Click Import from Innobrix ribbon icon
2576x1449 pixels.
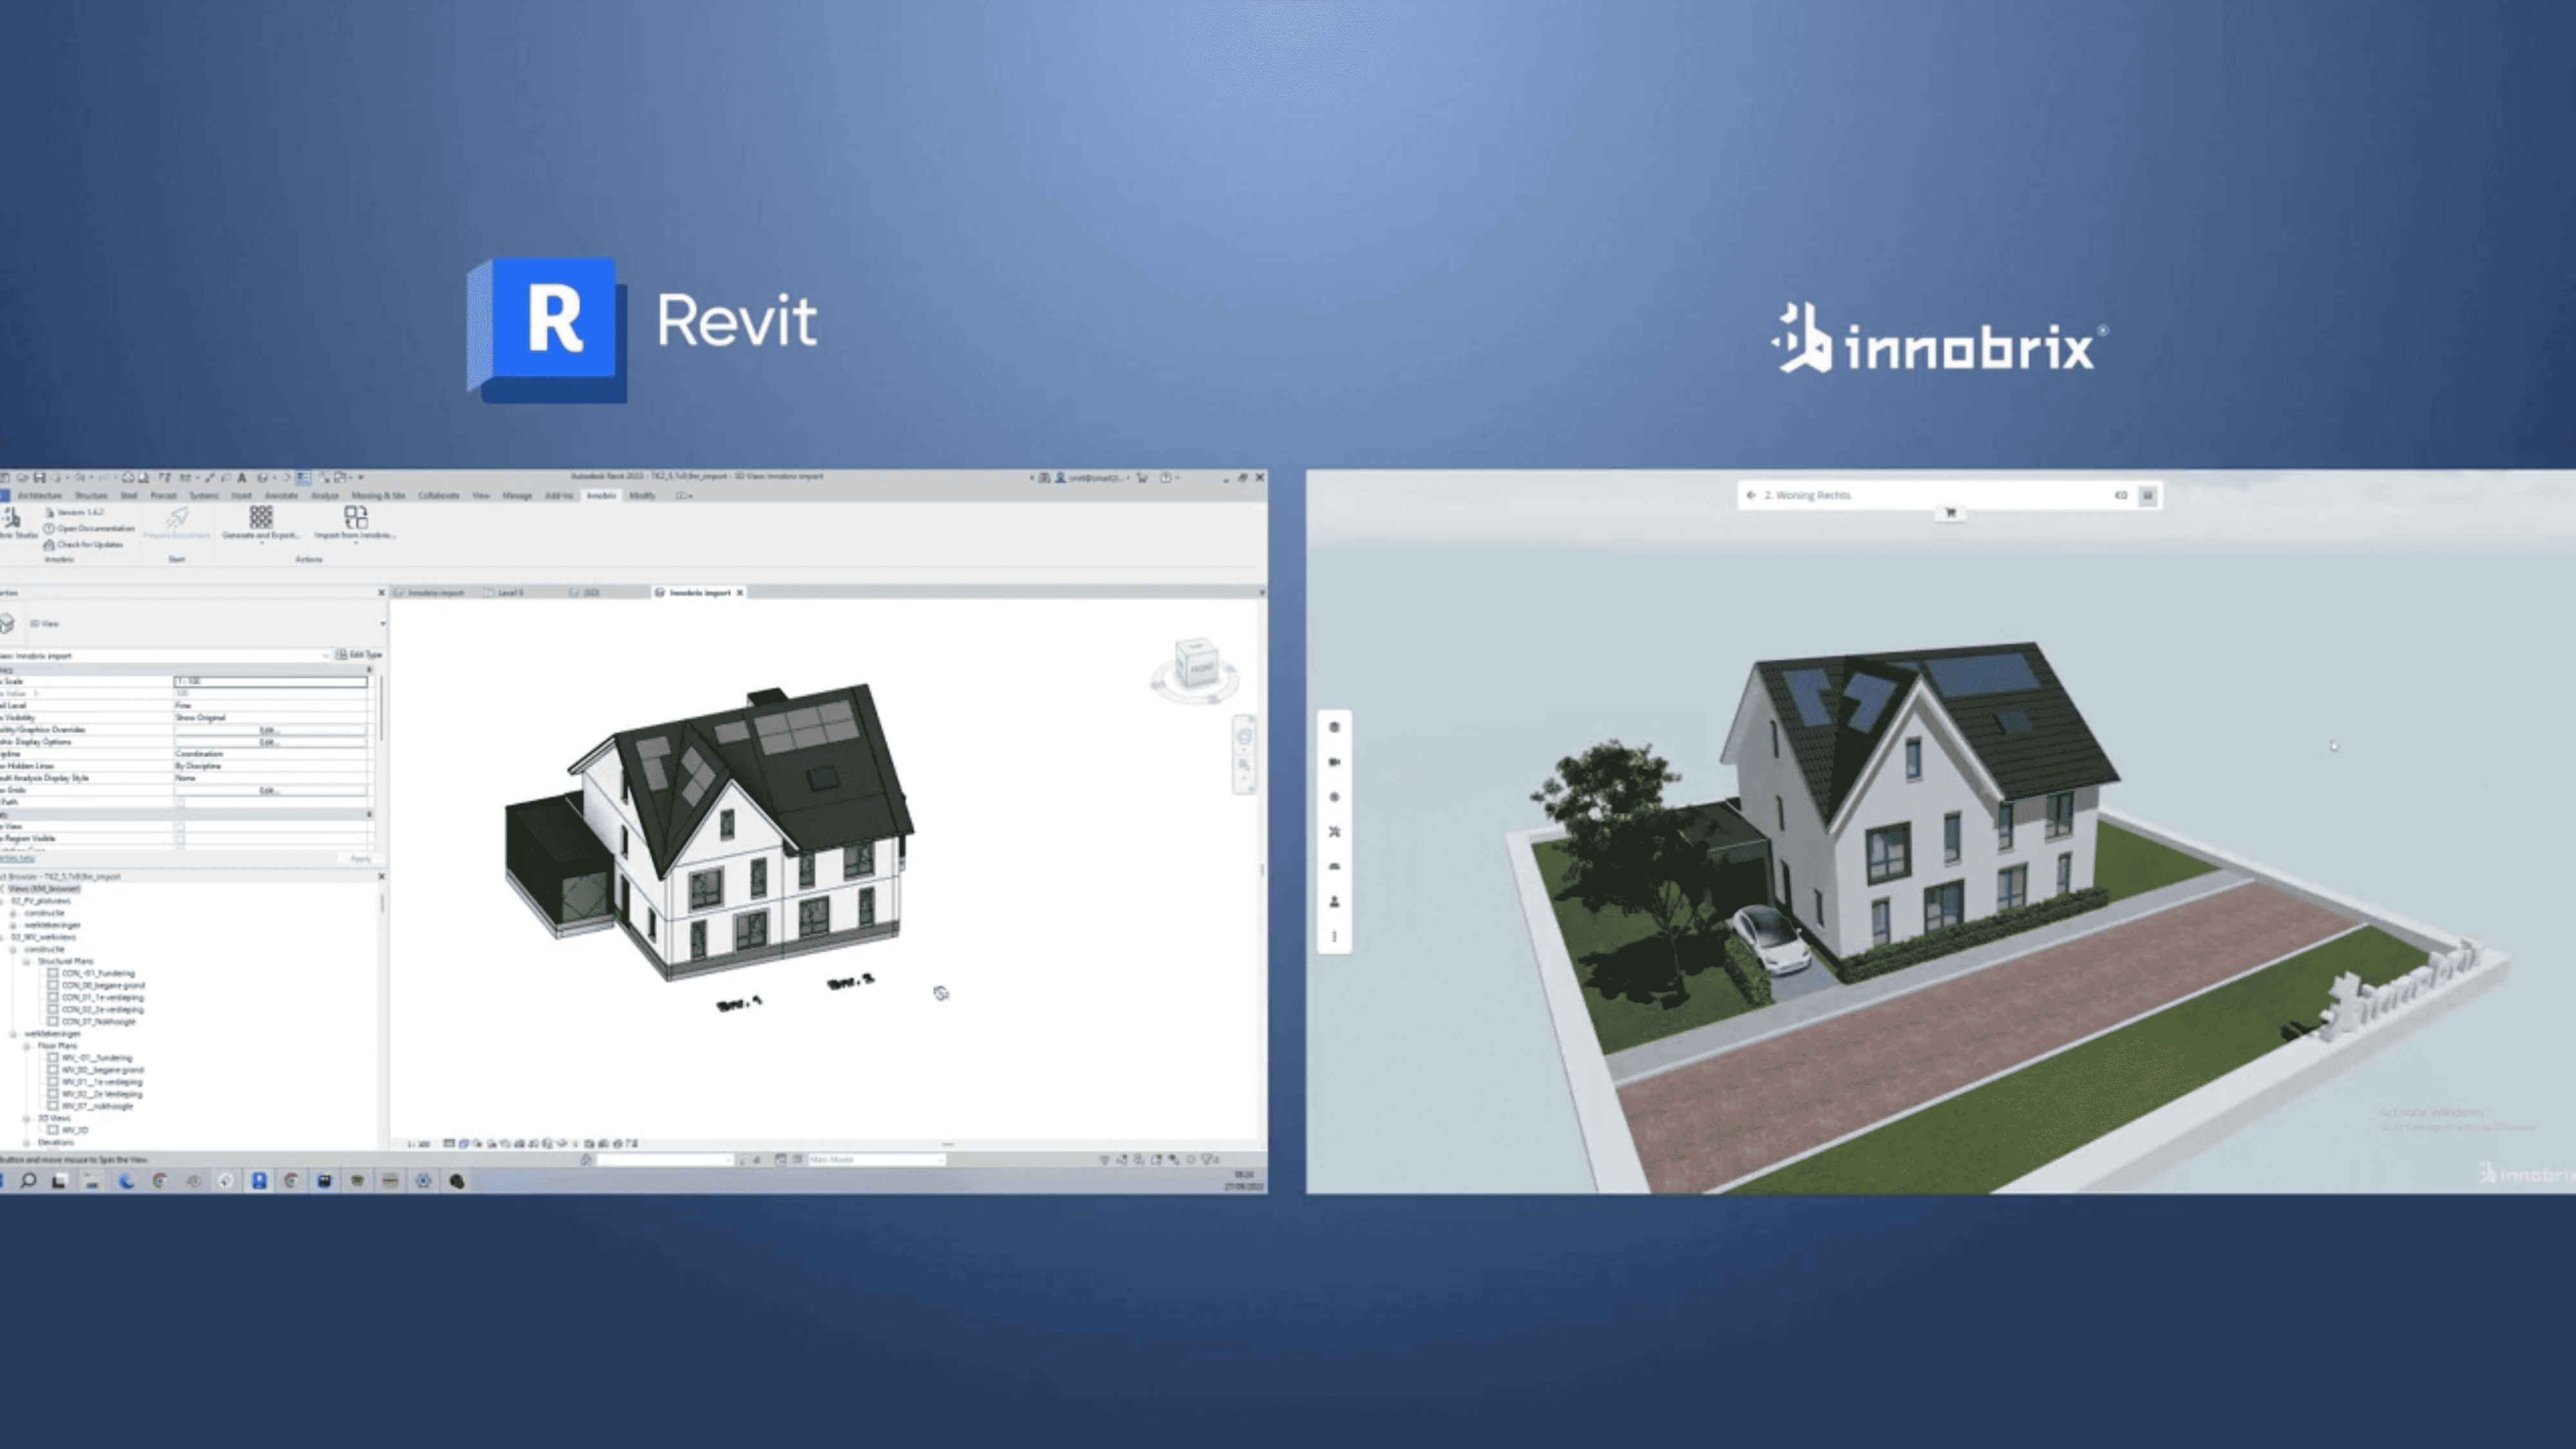coord(355,518)
